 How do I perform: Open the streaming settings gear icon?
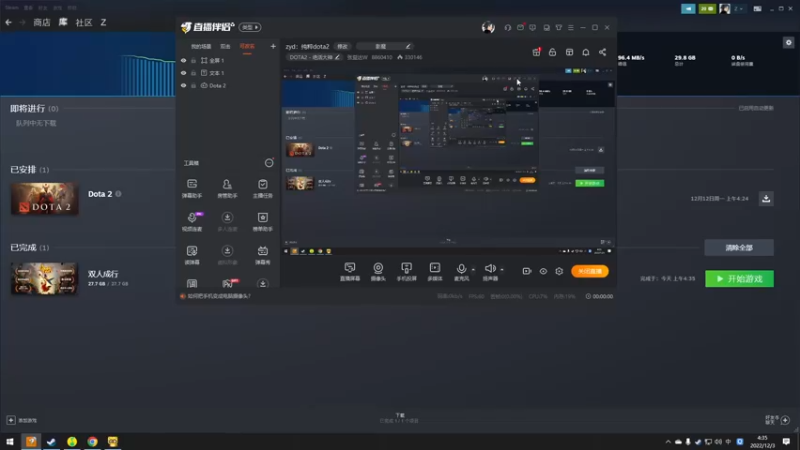(x=559, y=271)
